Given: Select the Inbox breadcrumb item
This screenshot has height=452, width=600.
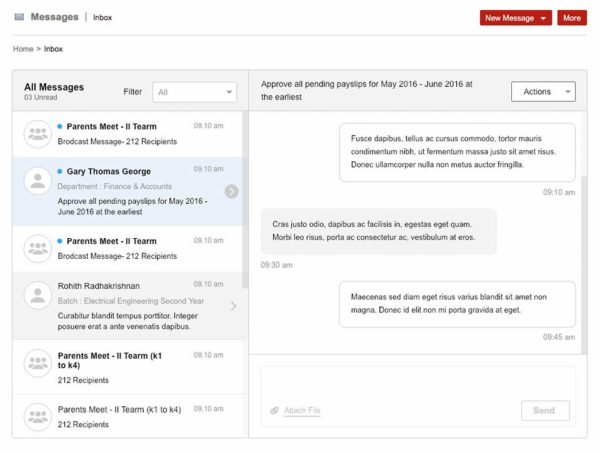Looking at the screenshot, I should coord(53,49).
